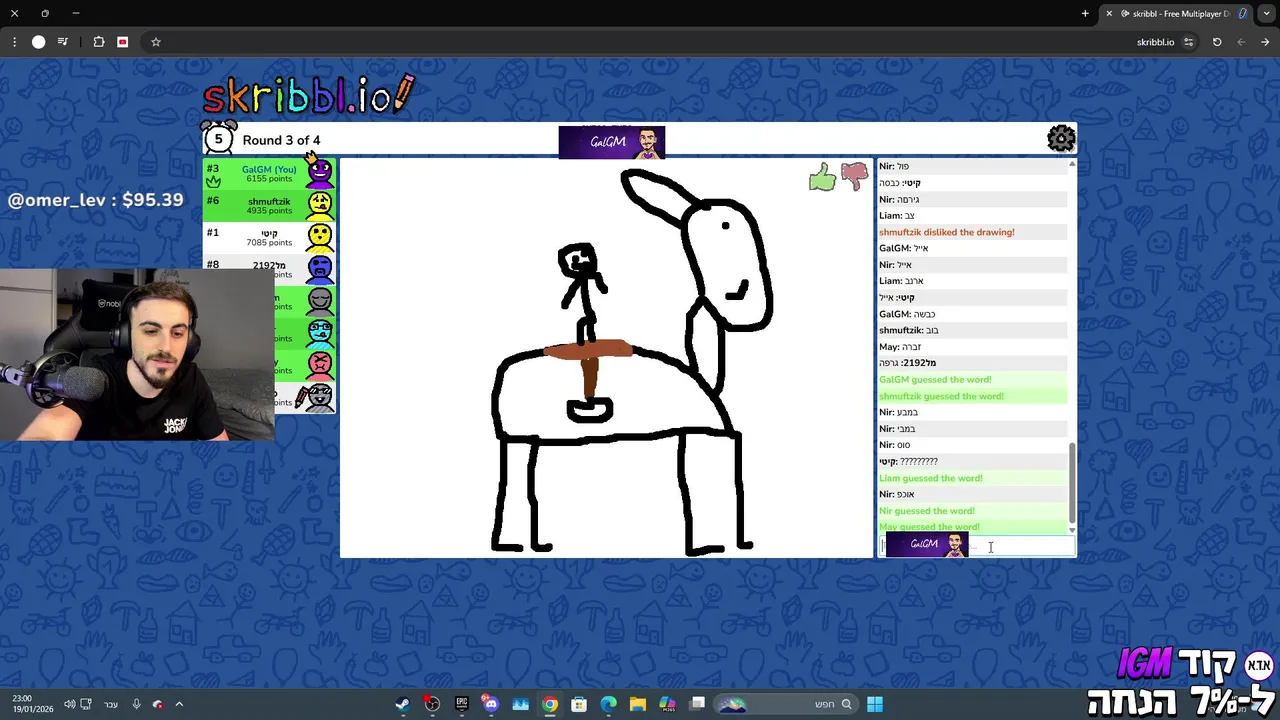Click the microphone icon in the system tray

pyautogui.click(x=137, y=704)
